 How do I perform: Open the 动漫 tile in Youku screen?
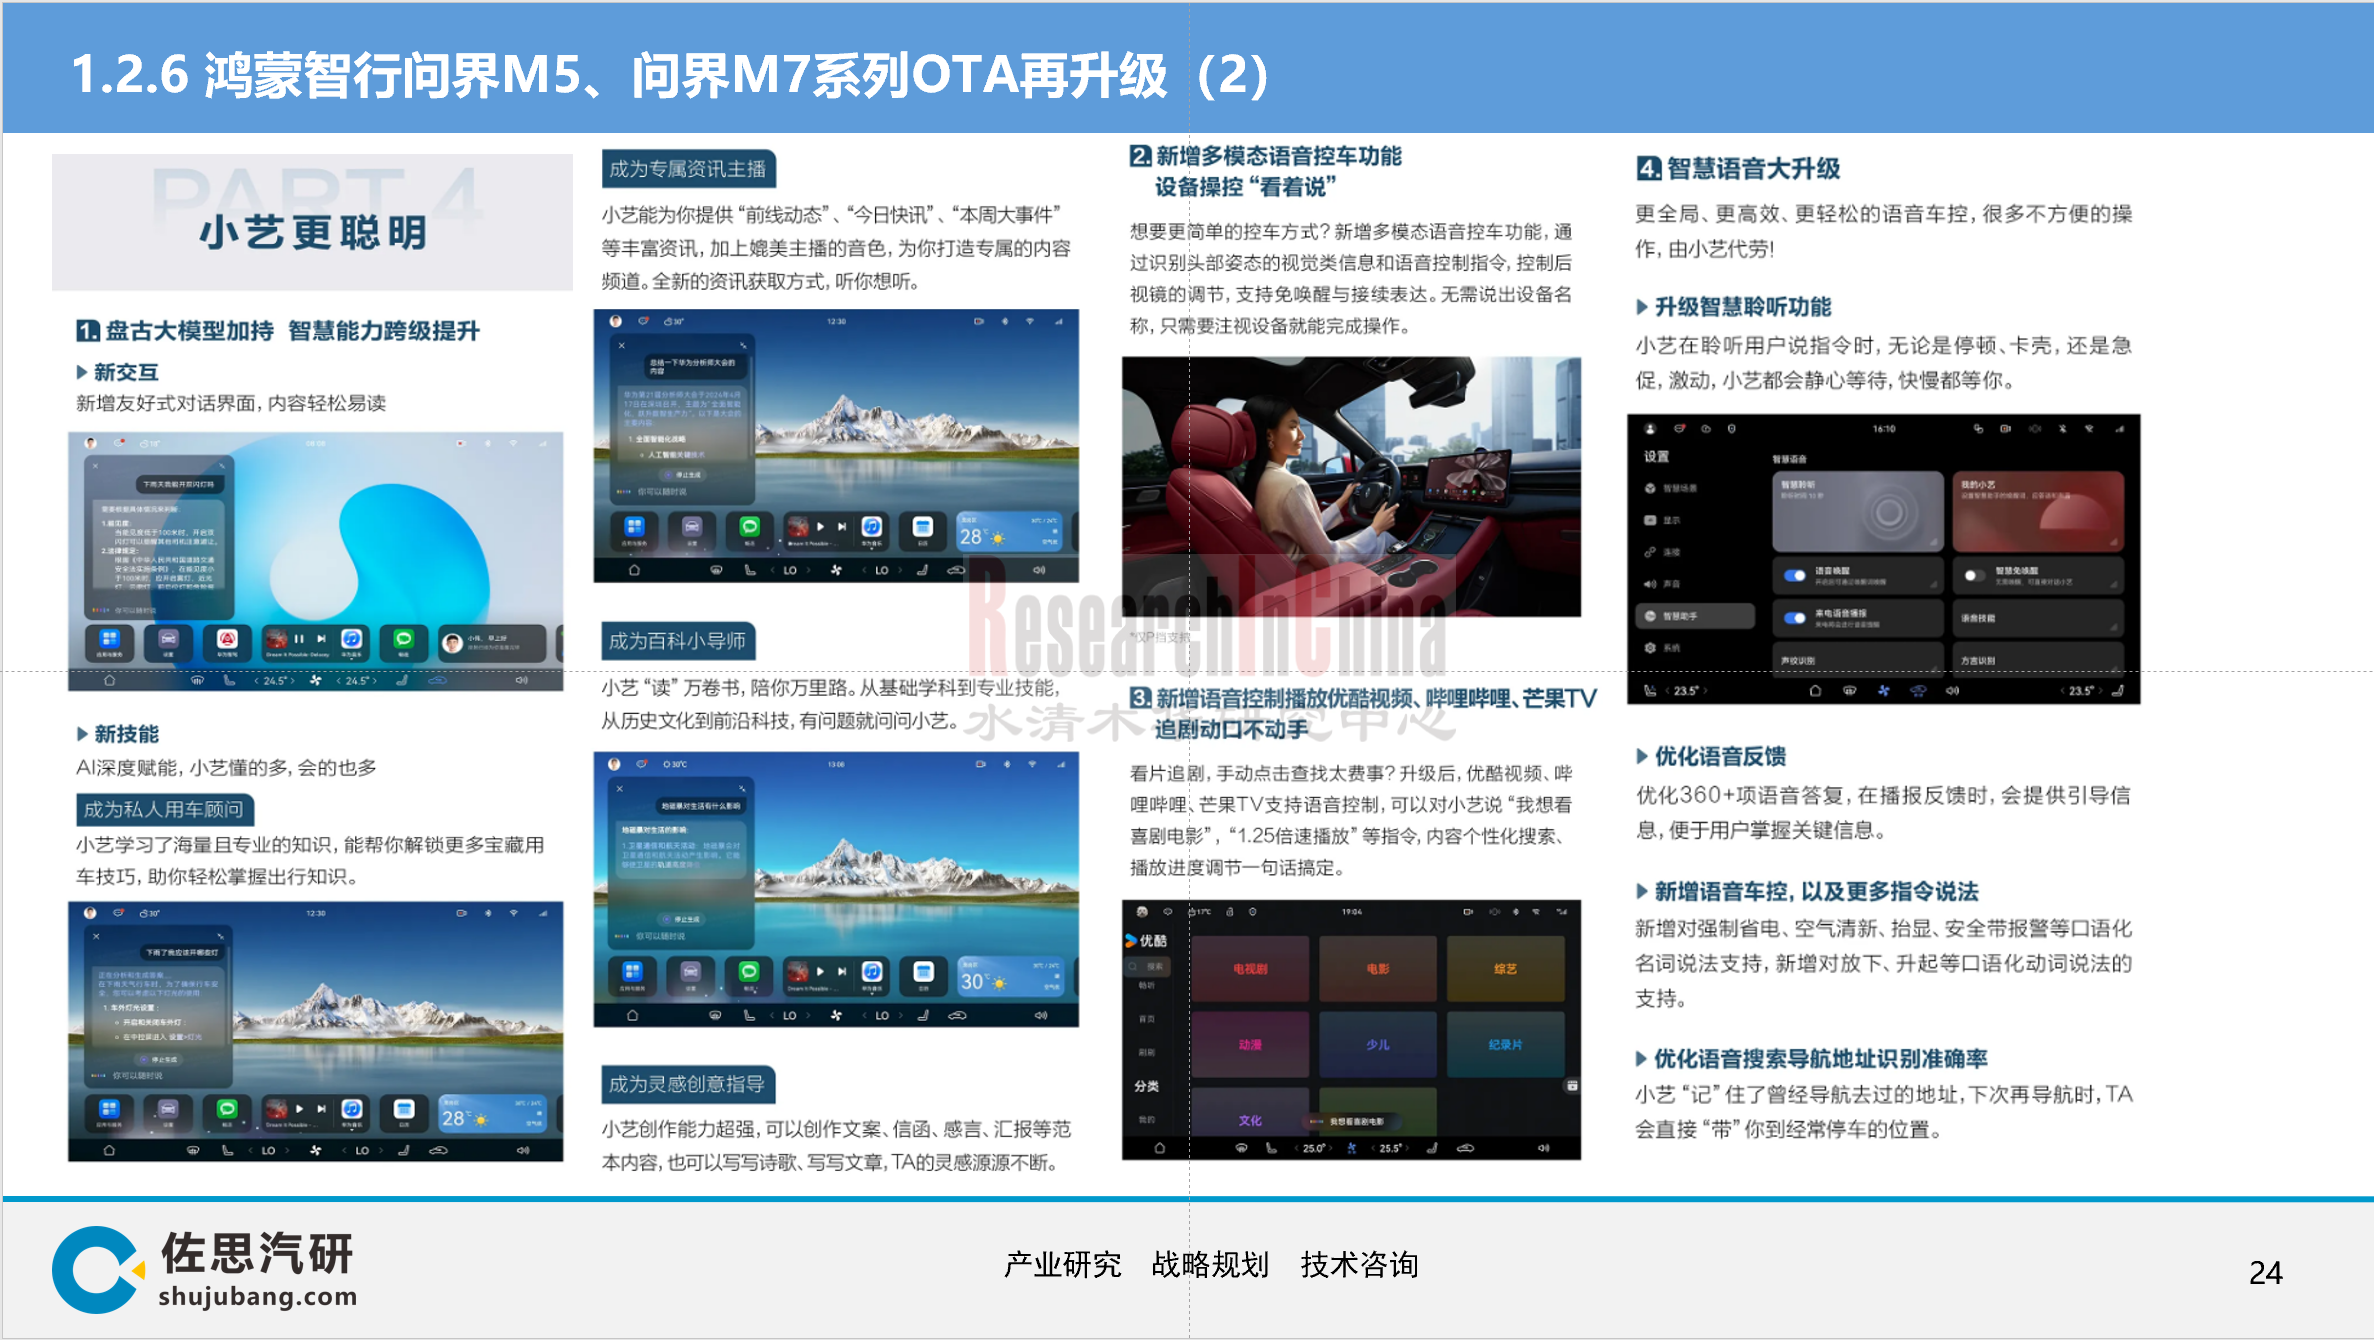1250,1044
